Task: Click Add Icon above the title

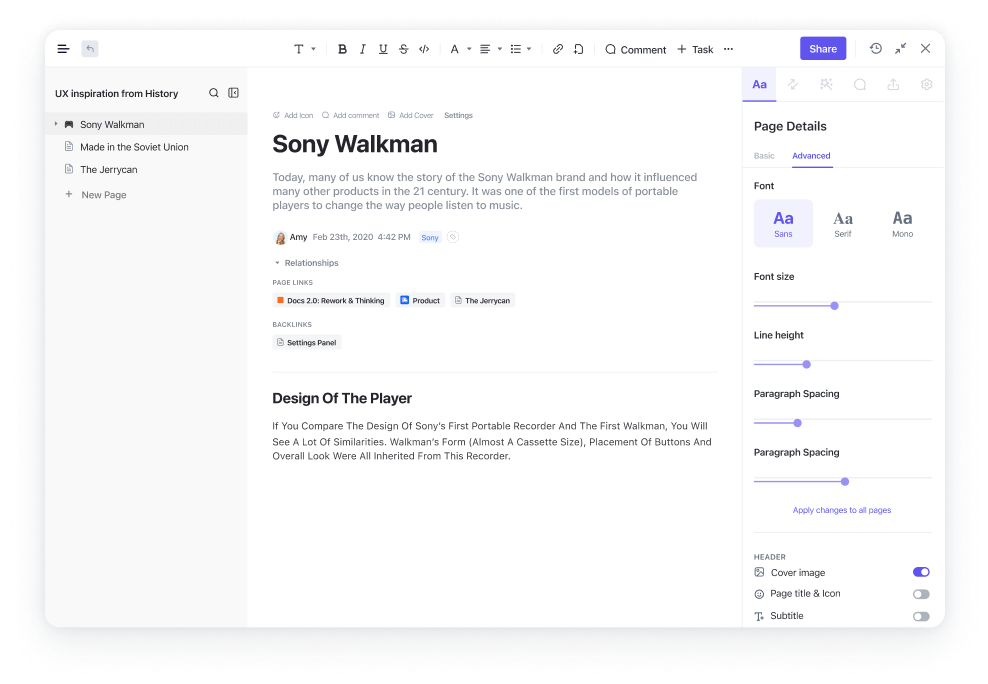Action: [293, 115]
